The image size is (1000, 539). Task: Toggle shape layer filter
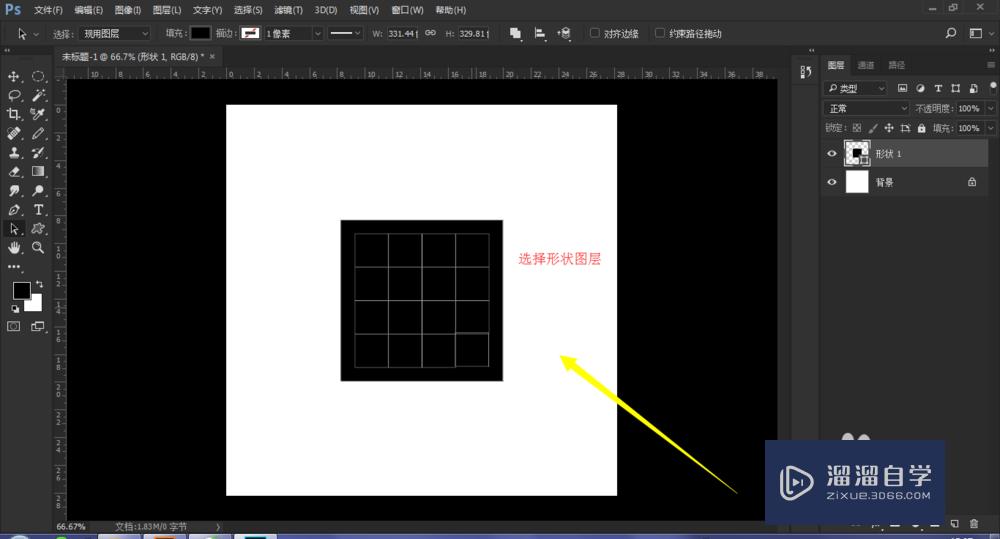[955, 88]
